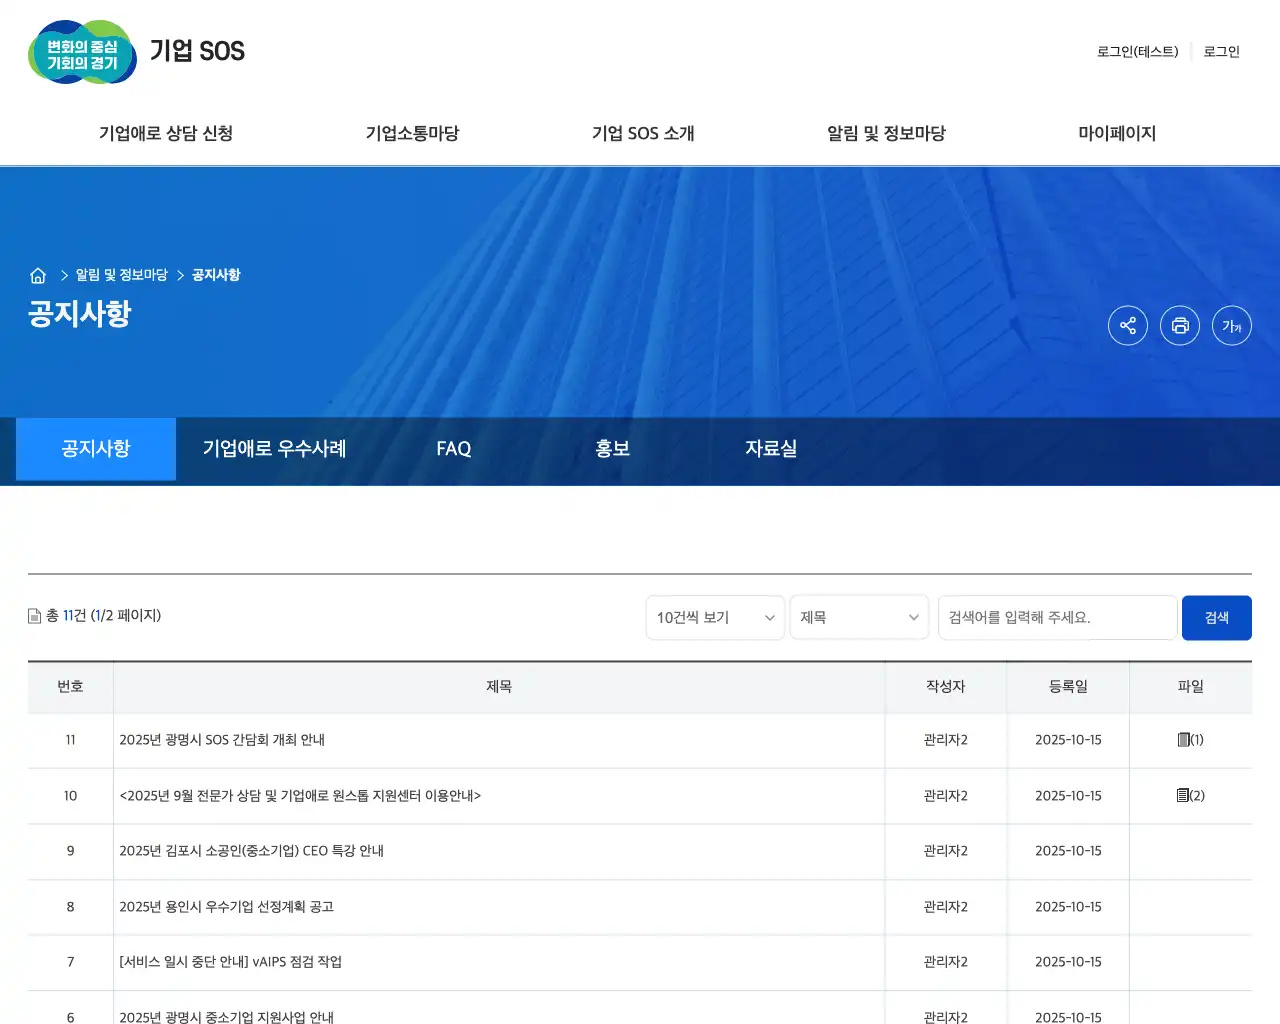Open the share icon on banner

(x=1128, y=325)
